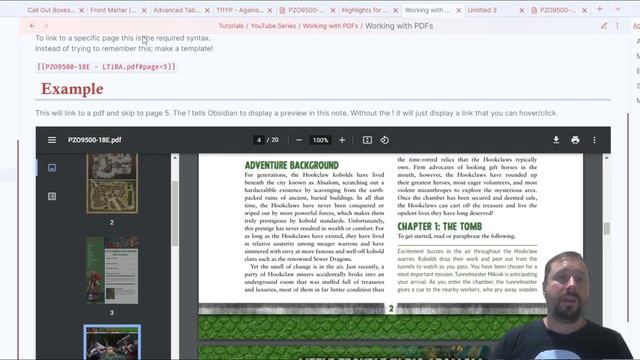Image resolution: width=640 pixels, height=360 pixels.
Task: Switch to the Front Matter tab
Action: pyautogui.click(x=113, y=10)
